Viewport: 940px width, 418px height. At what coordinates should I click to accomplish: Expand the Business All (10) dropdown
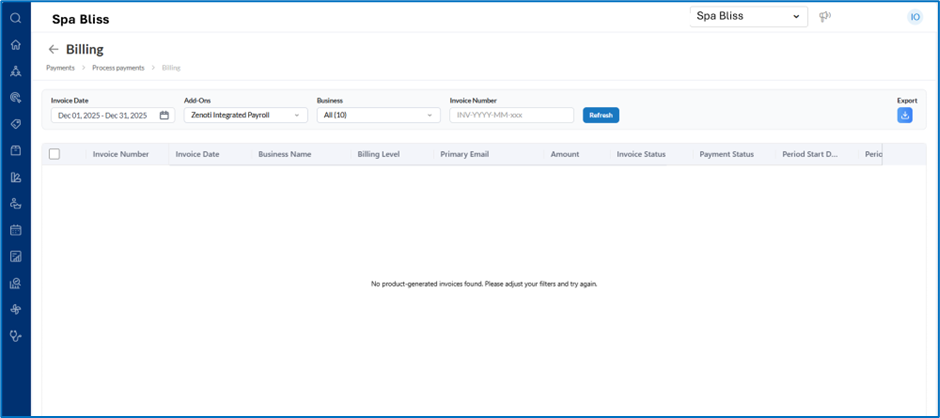click(379, 115)
